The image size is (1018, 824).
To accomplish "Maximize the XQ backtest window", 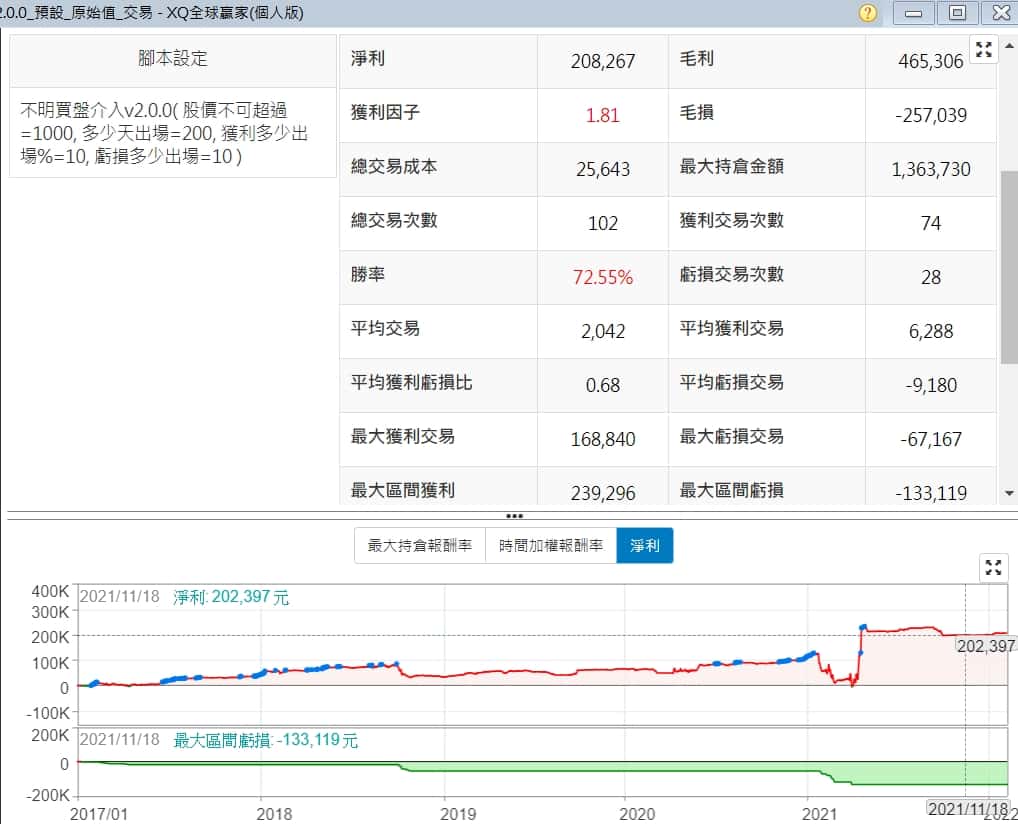I will [957, 13].
